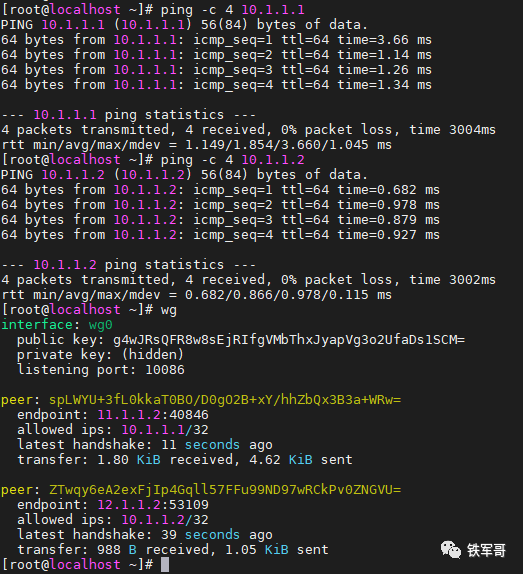523x574 pixels.
Task: Click the 10.1.1.2 ping statistics header
Action: [x=128, y=265]
